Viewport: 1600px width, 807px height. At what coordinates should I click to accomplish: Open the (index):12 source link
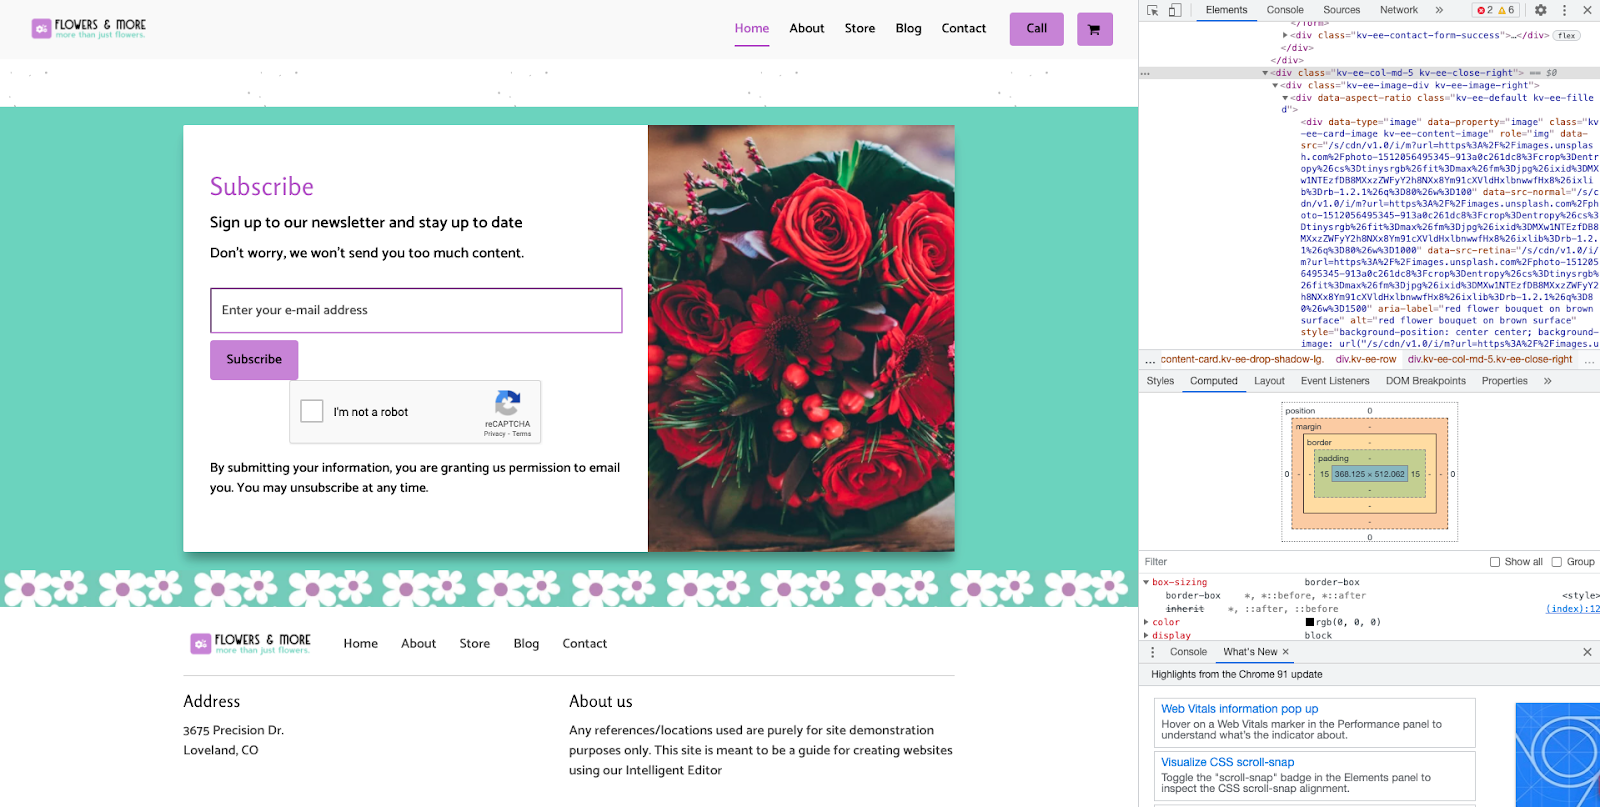point(1573,609)
